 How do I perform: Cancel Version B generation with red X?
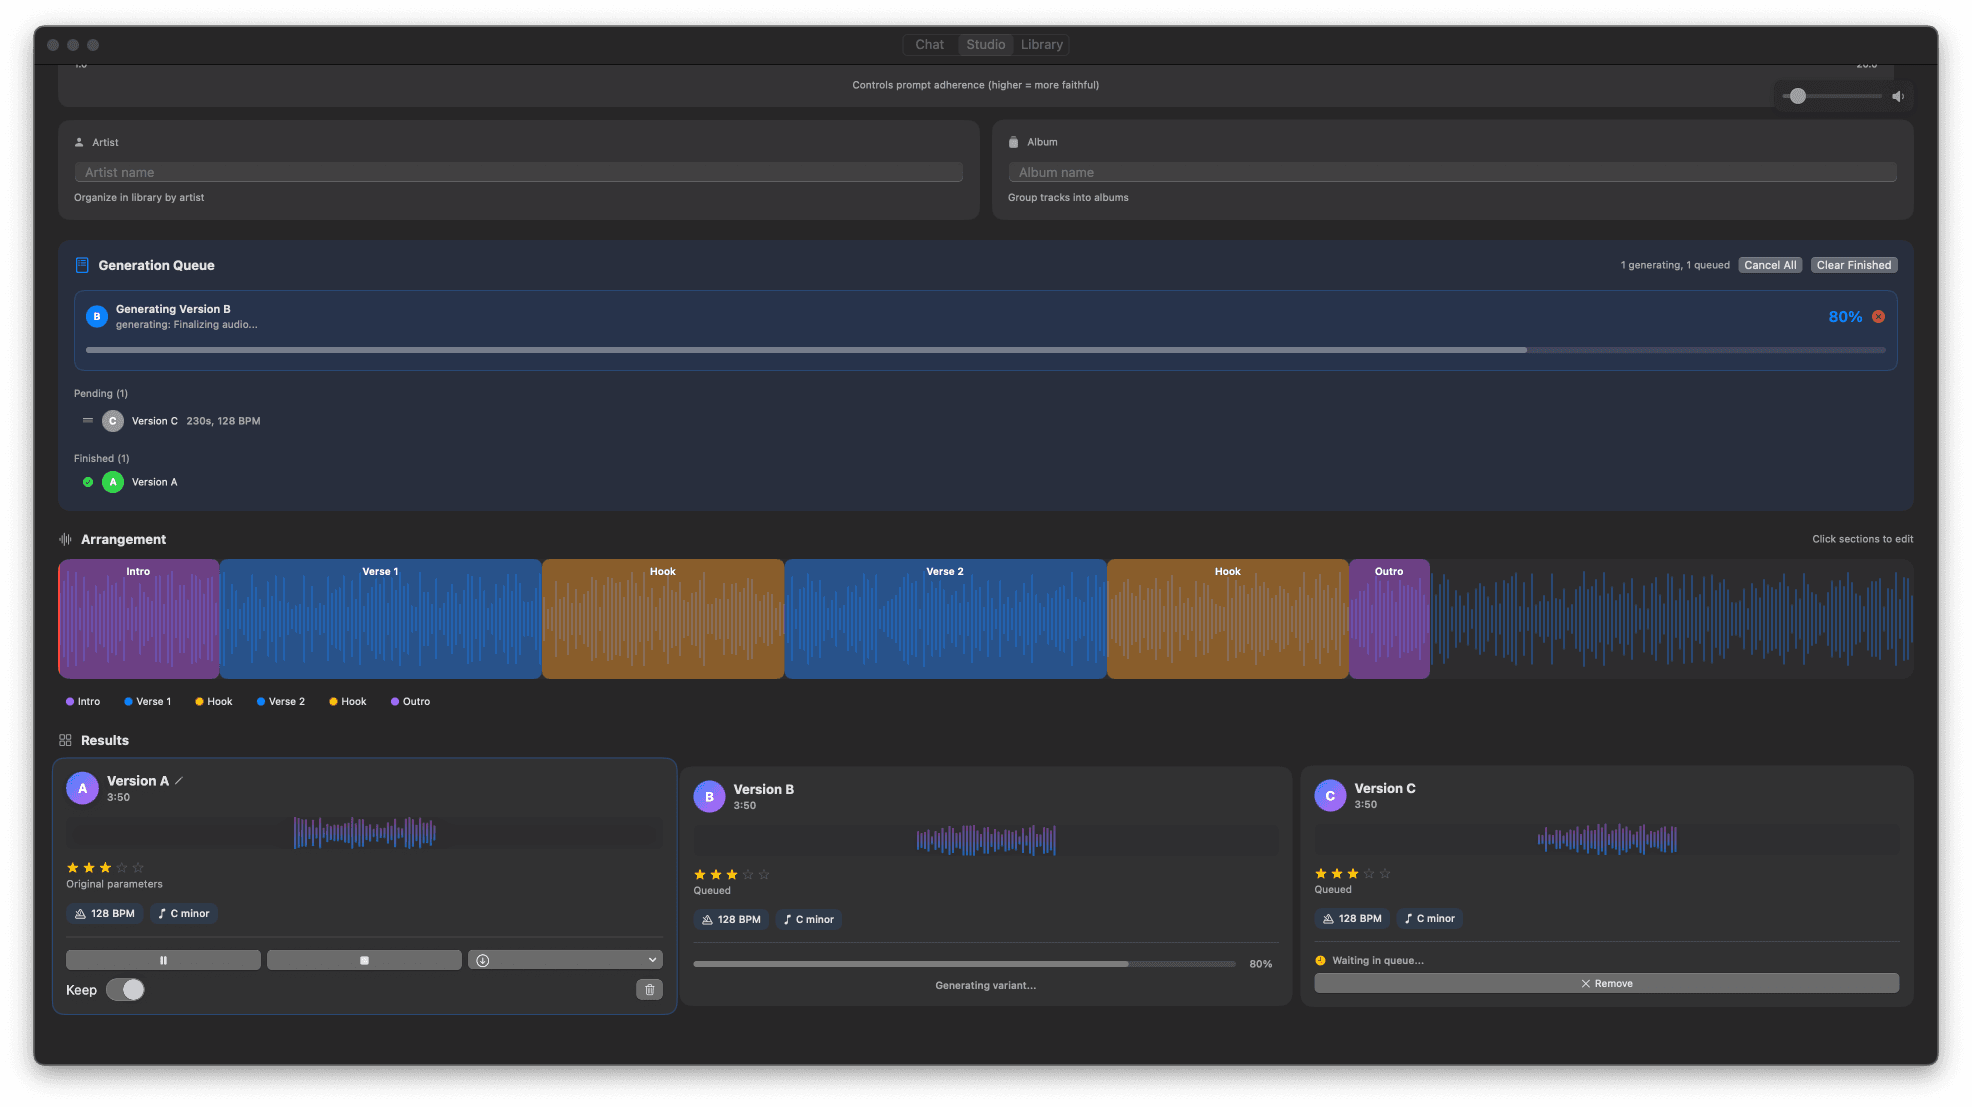point(1878,316)
